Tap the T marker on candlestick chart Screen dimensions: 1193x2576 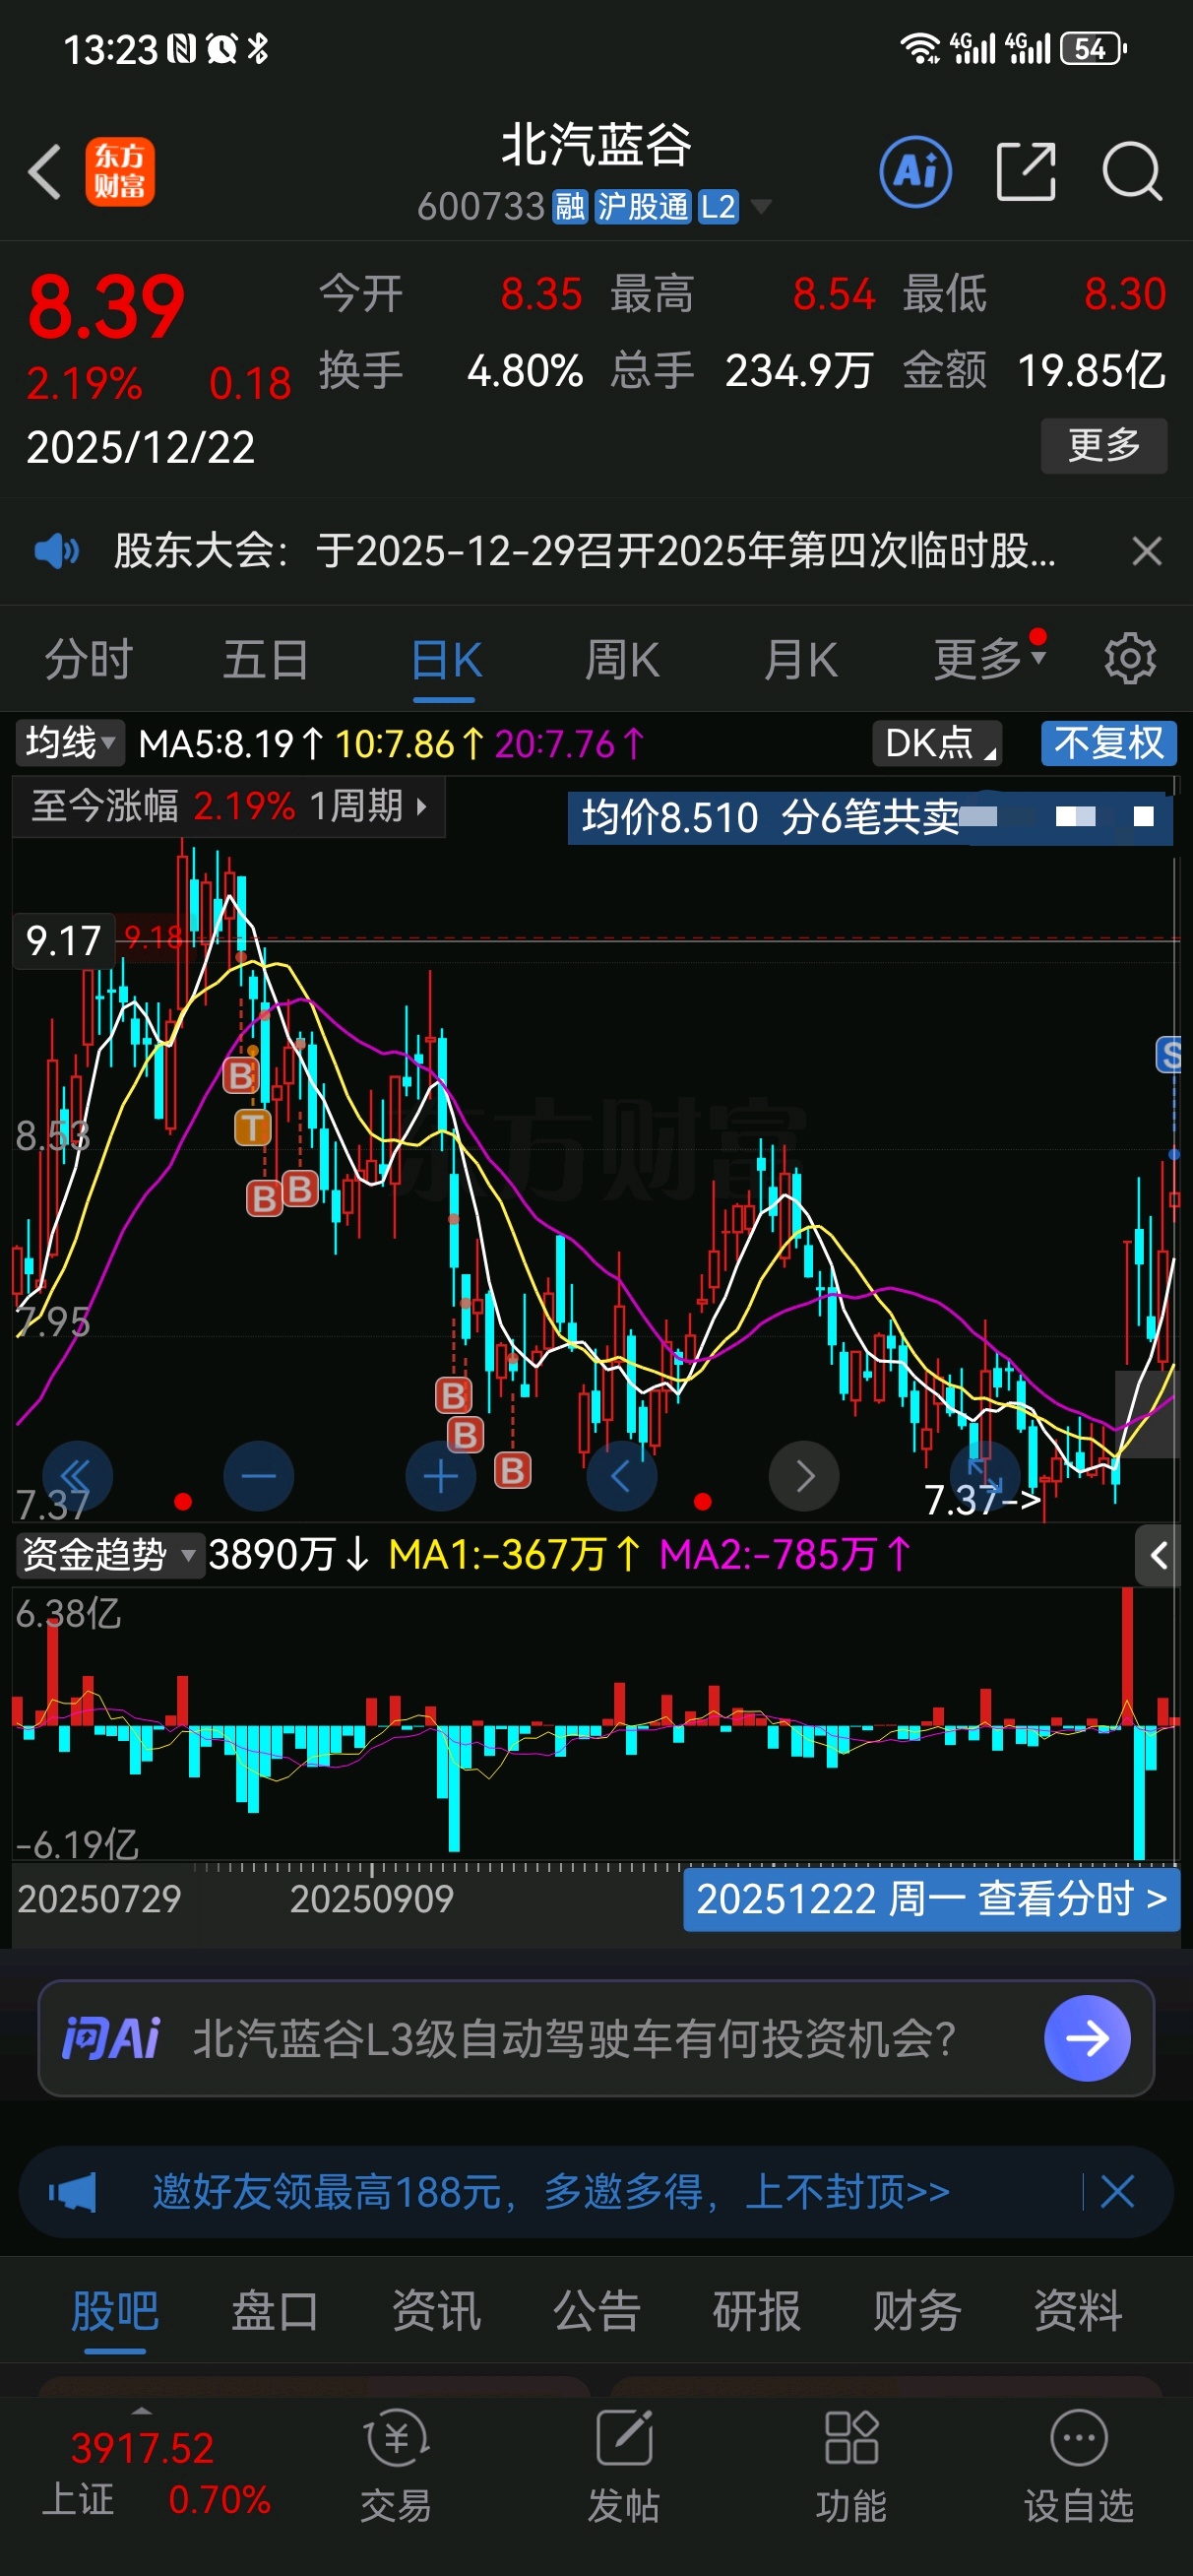[x=252, y=1127]
